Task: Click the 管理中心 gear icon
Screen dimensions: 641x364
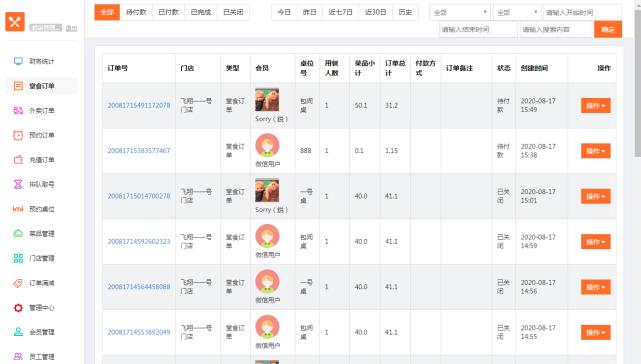Action: coord(18,308)
